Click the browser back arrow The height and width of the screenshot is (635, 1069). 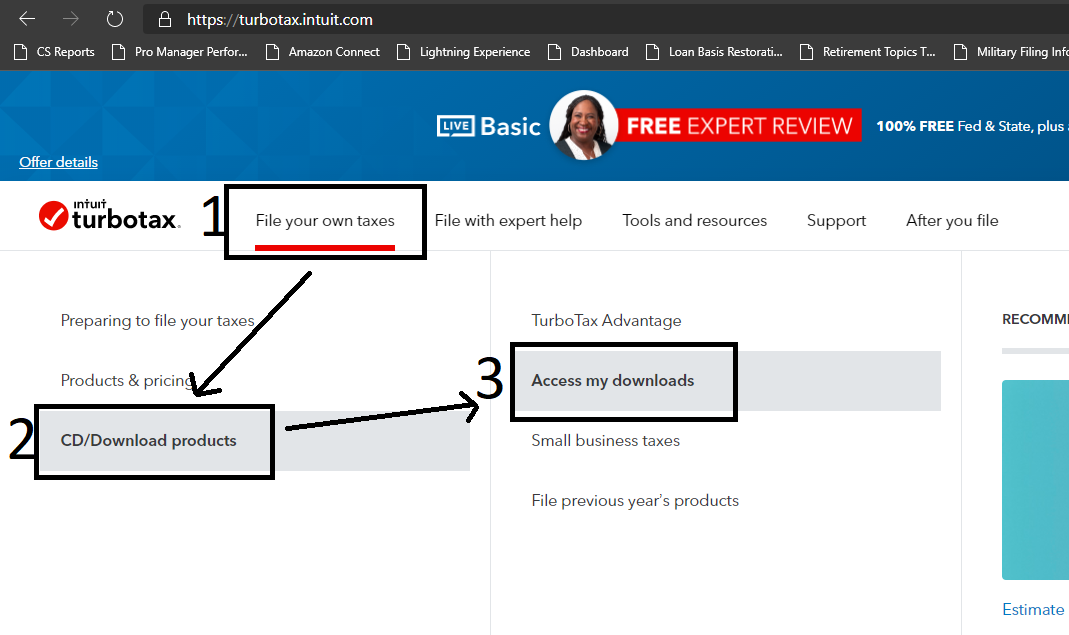tap(27, 19)
